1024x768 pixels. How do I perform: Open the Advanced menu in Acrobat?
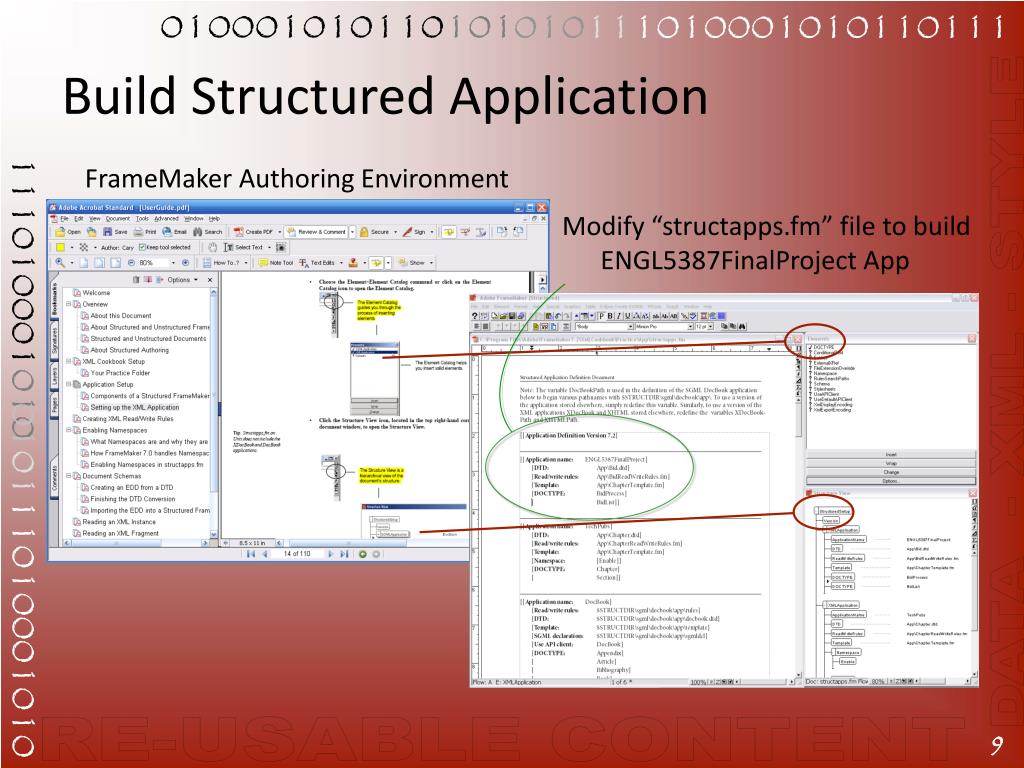166,219
